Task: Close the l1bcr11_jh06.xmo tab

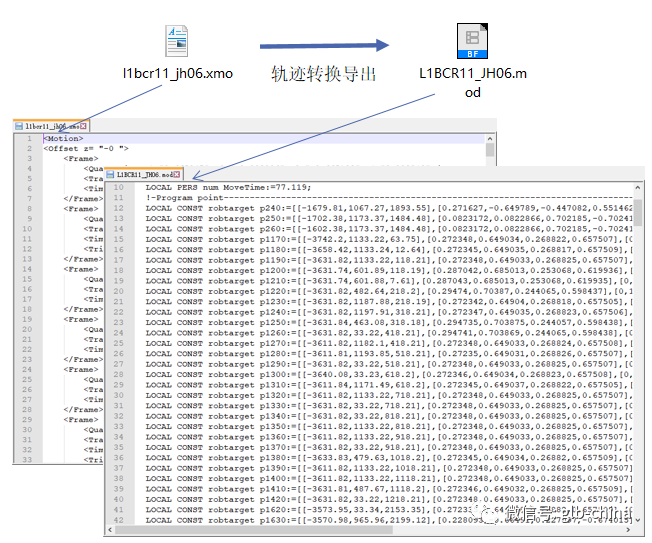Action: pyautogui.click(x=84, y=126)
